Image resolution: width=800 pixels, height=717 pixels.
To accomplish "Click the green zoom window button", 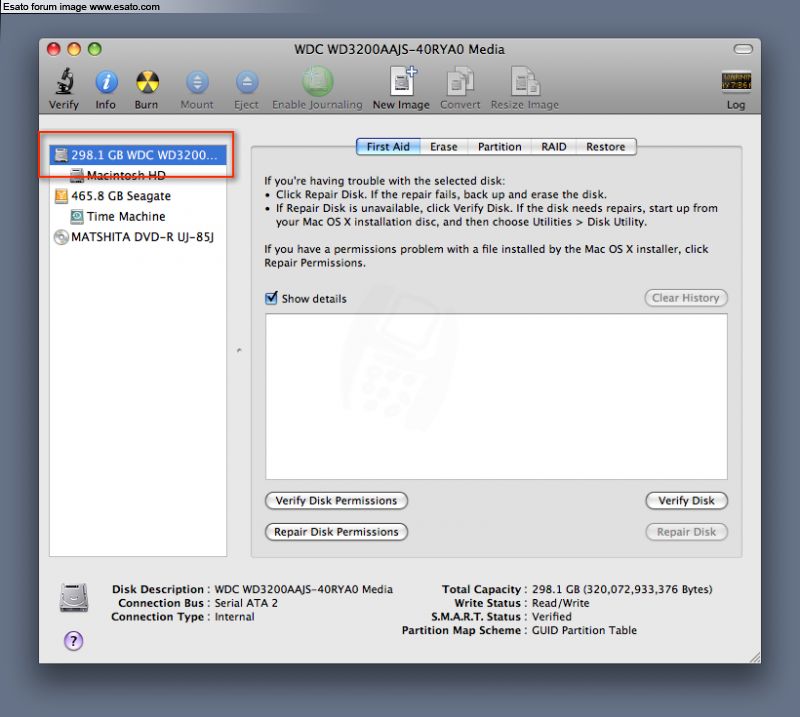I will click(95, 49).
